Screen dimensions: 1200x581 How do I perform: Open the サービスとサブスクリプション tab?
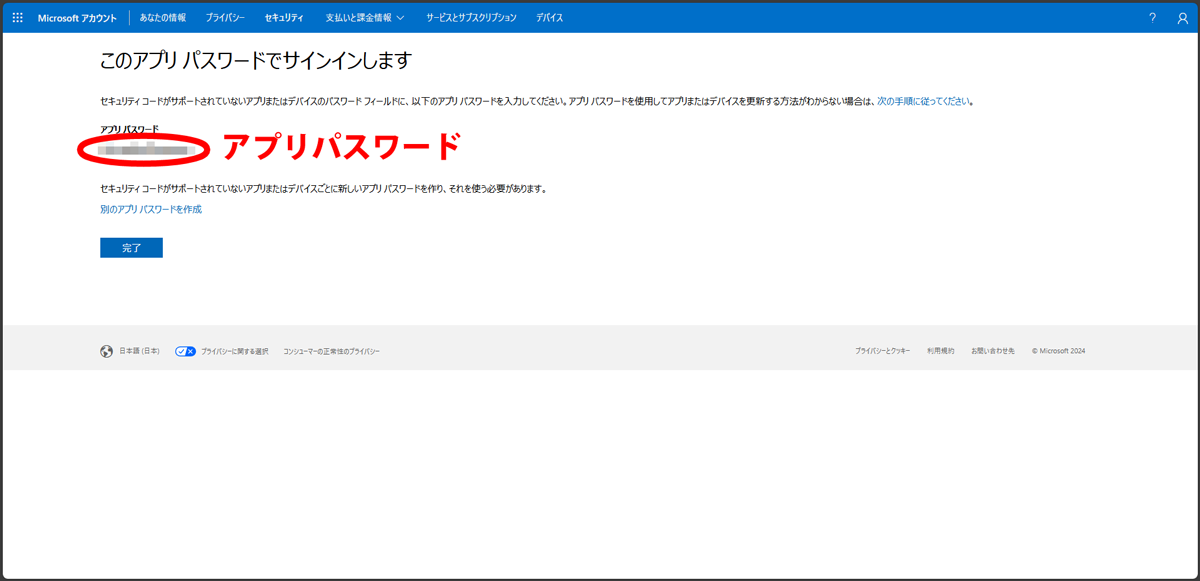point(471,18)
